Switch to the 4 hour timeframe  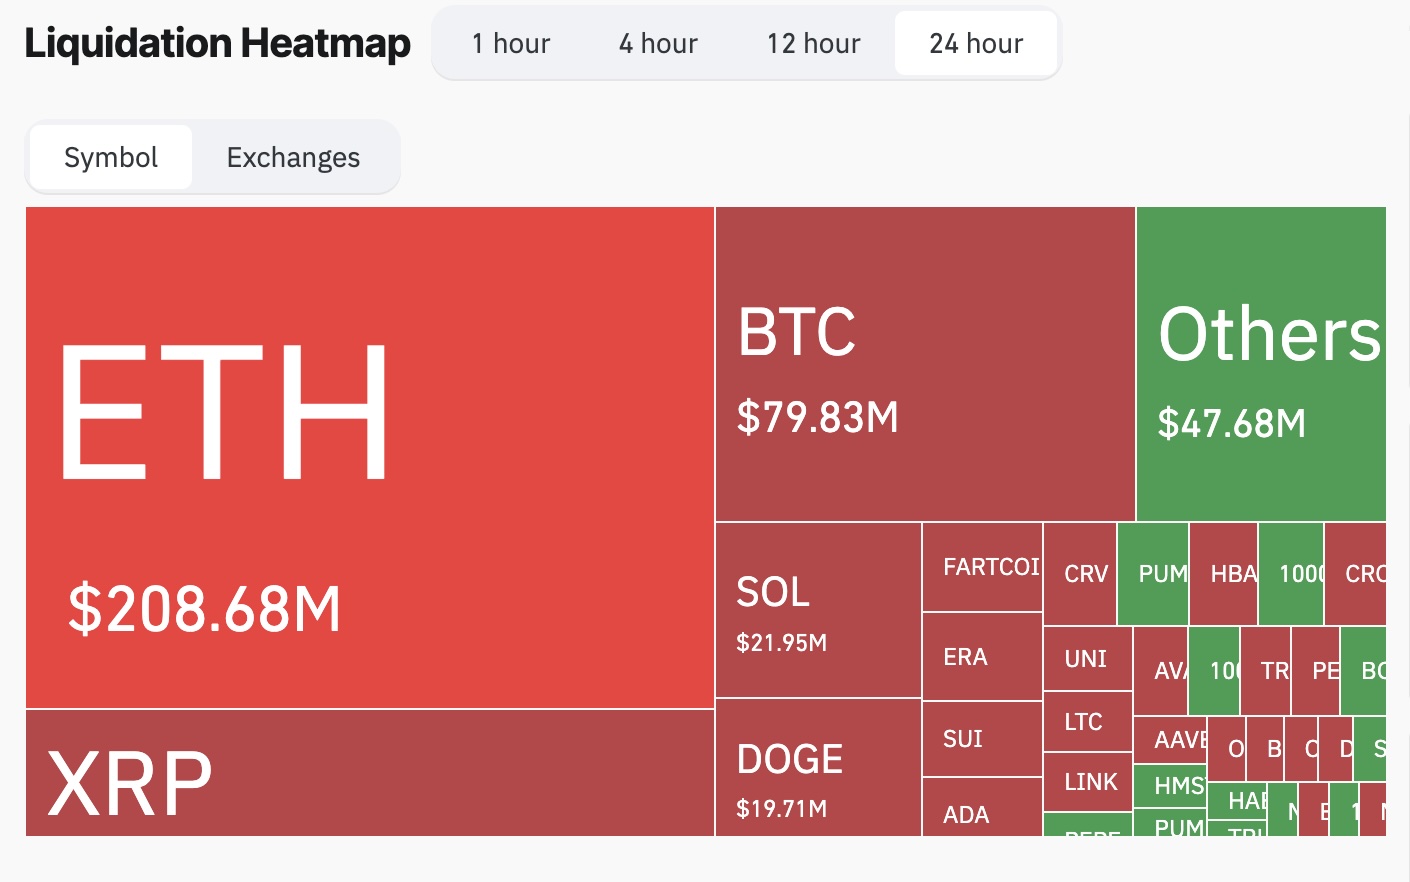(657, 43)
